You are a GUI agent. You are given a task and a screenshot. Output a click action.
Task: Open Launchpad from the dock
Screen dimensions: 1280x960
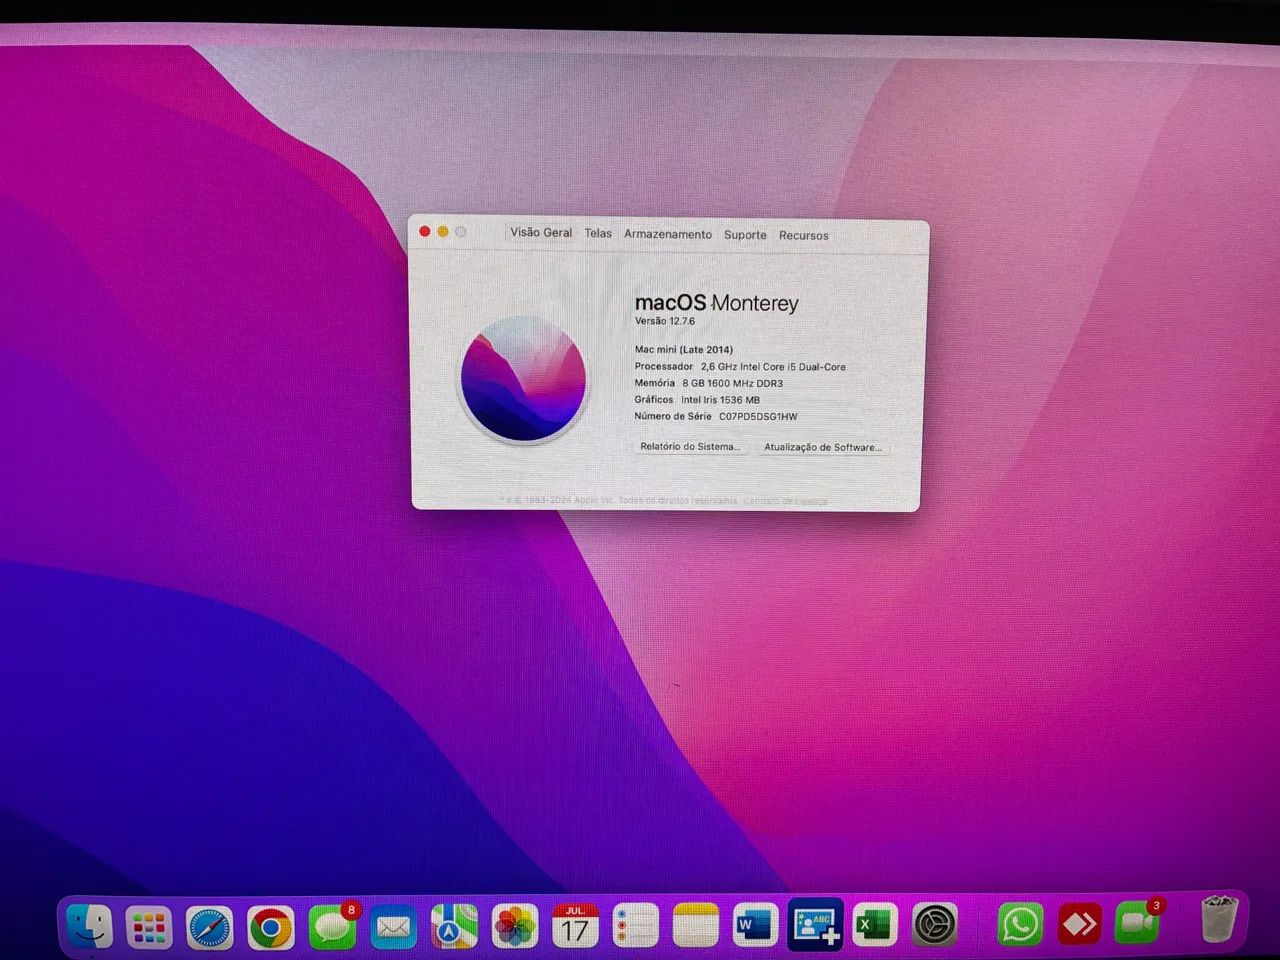point(149,927)
